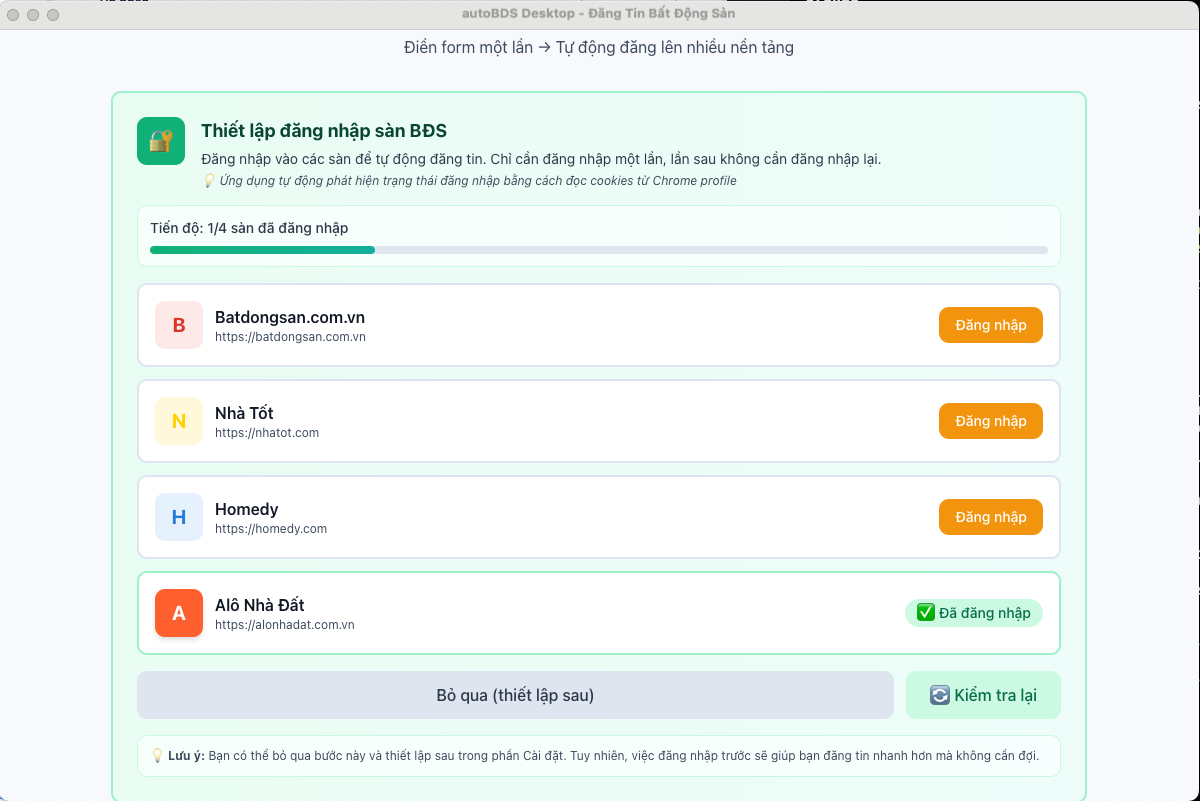Select the Batdongsan.com.vn platform name
Image resolution: width=1200 pixels, height=801 pixels.
click(290, 317)
